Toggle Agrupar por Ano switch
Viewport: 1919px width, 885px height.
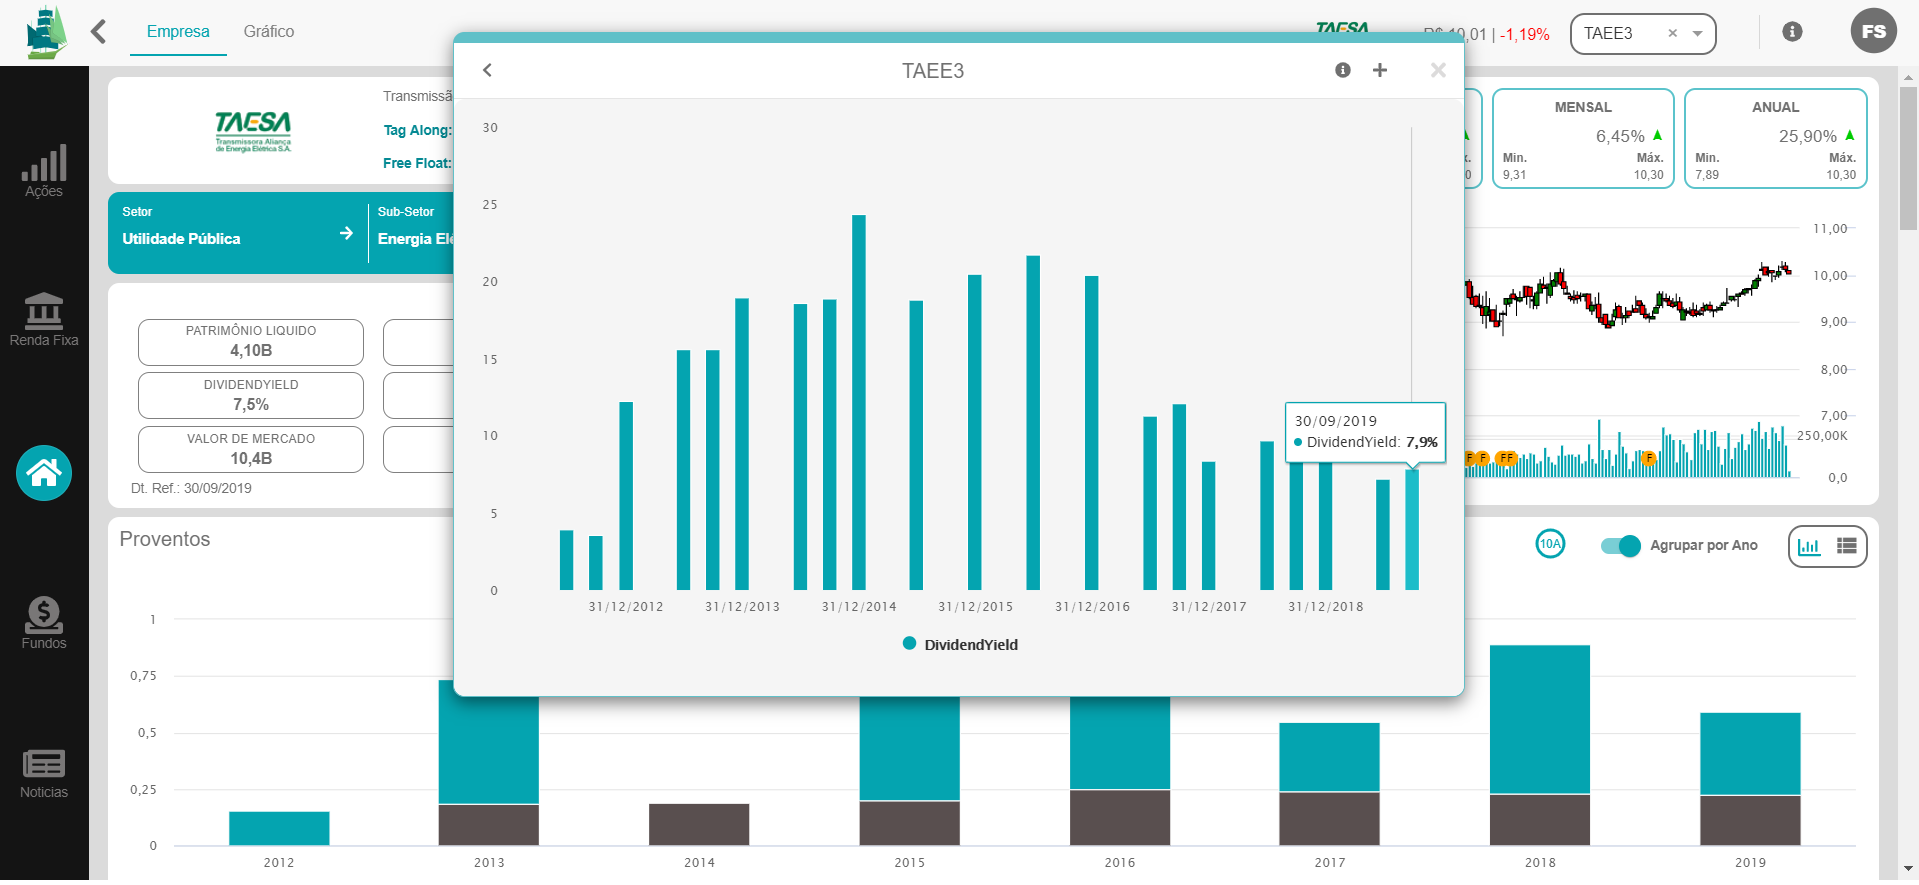(1620, 546)
